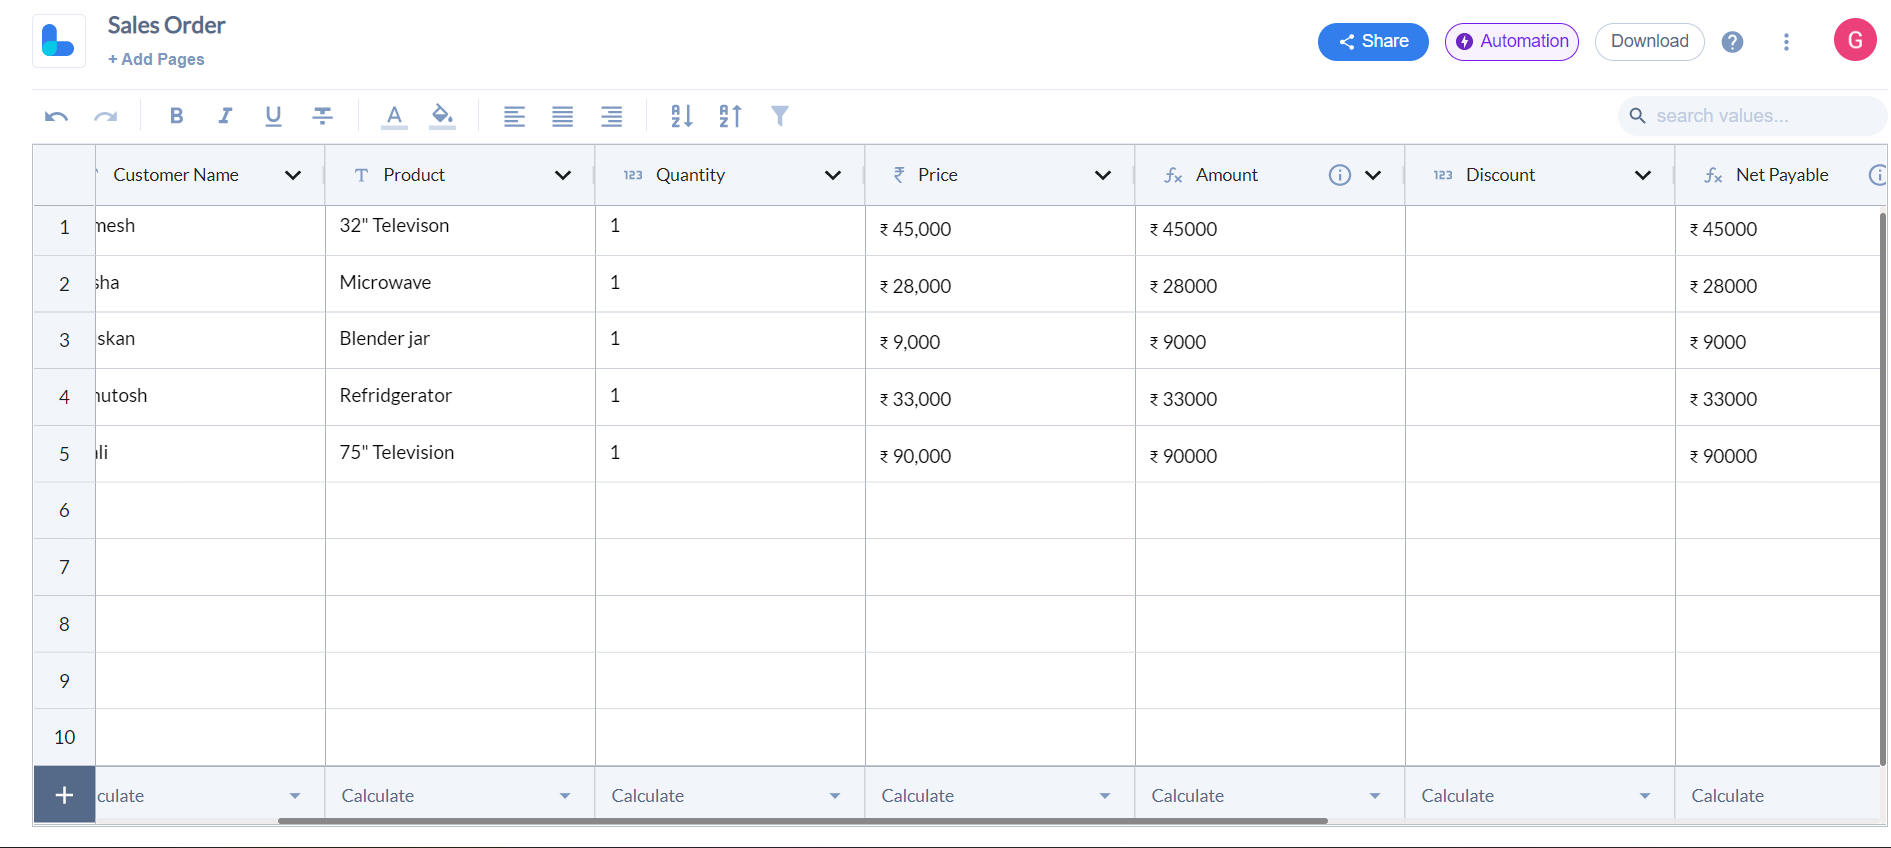Open the cell fill color picker
Screen dimensions: 1891x848
(x=442, y=117)
